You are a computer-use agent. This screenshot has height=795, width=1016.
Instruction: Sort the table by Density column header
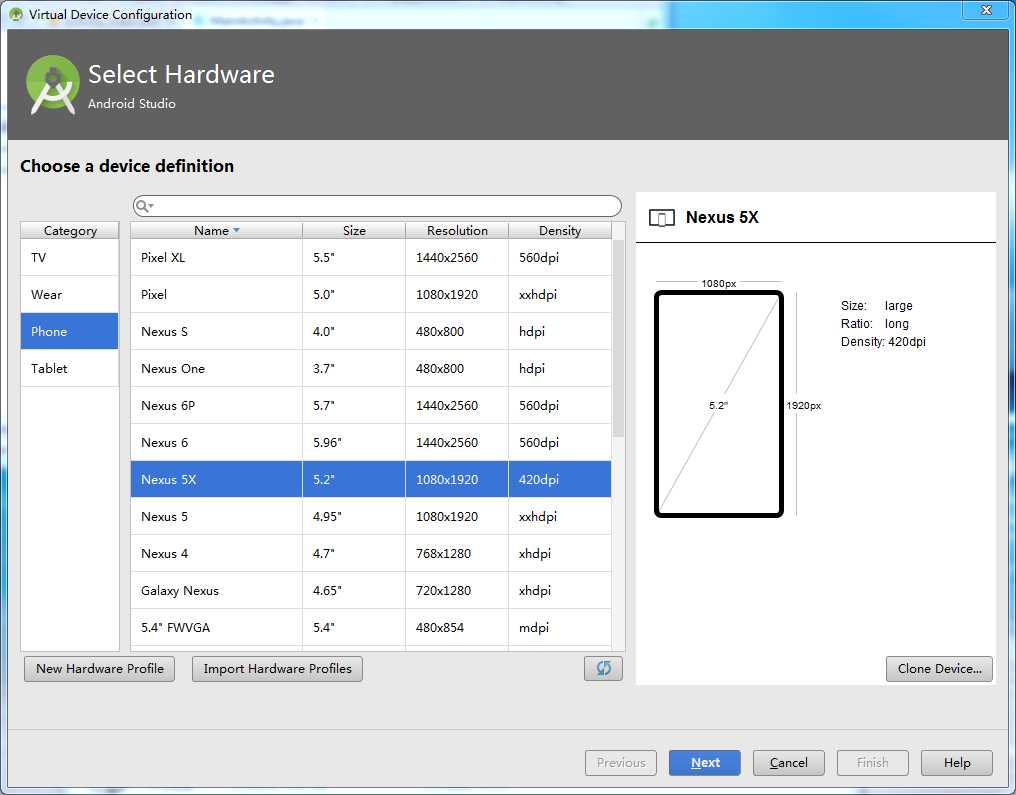(x=560, y=231)
